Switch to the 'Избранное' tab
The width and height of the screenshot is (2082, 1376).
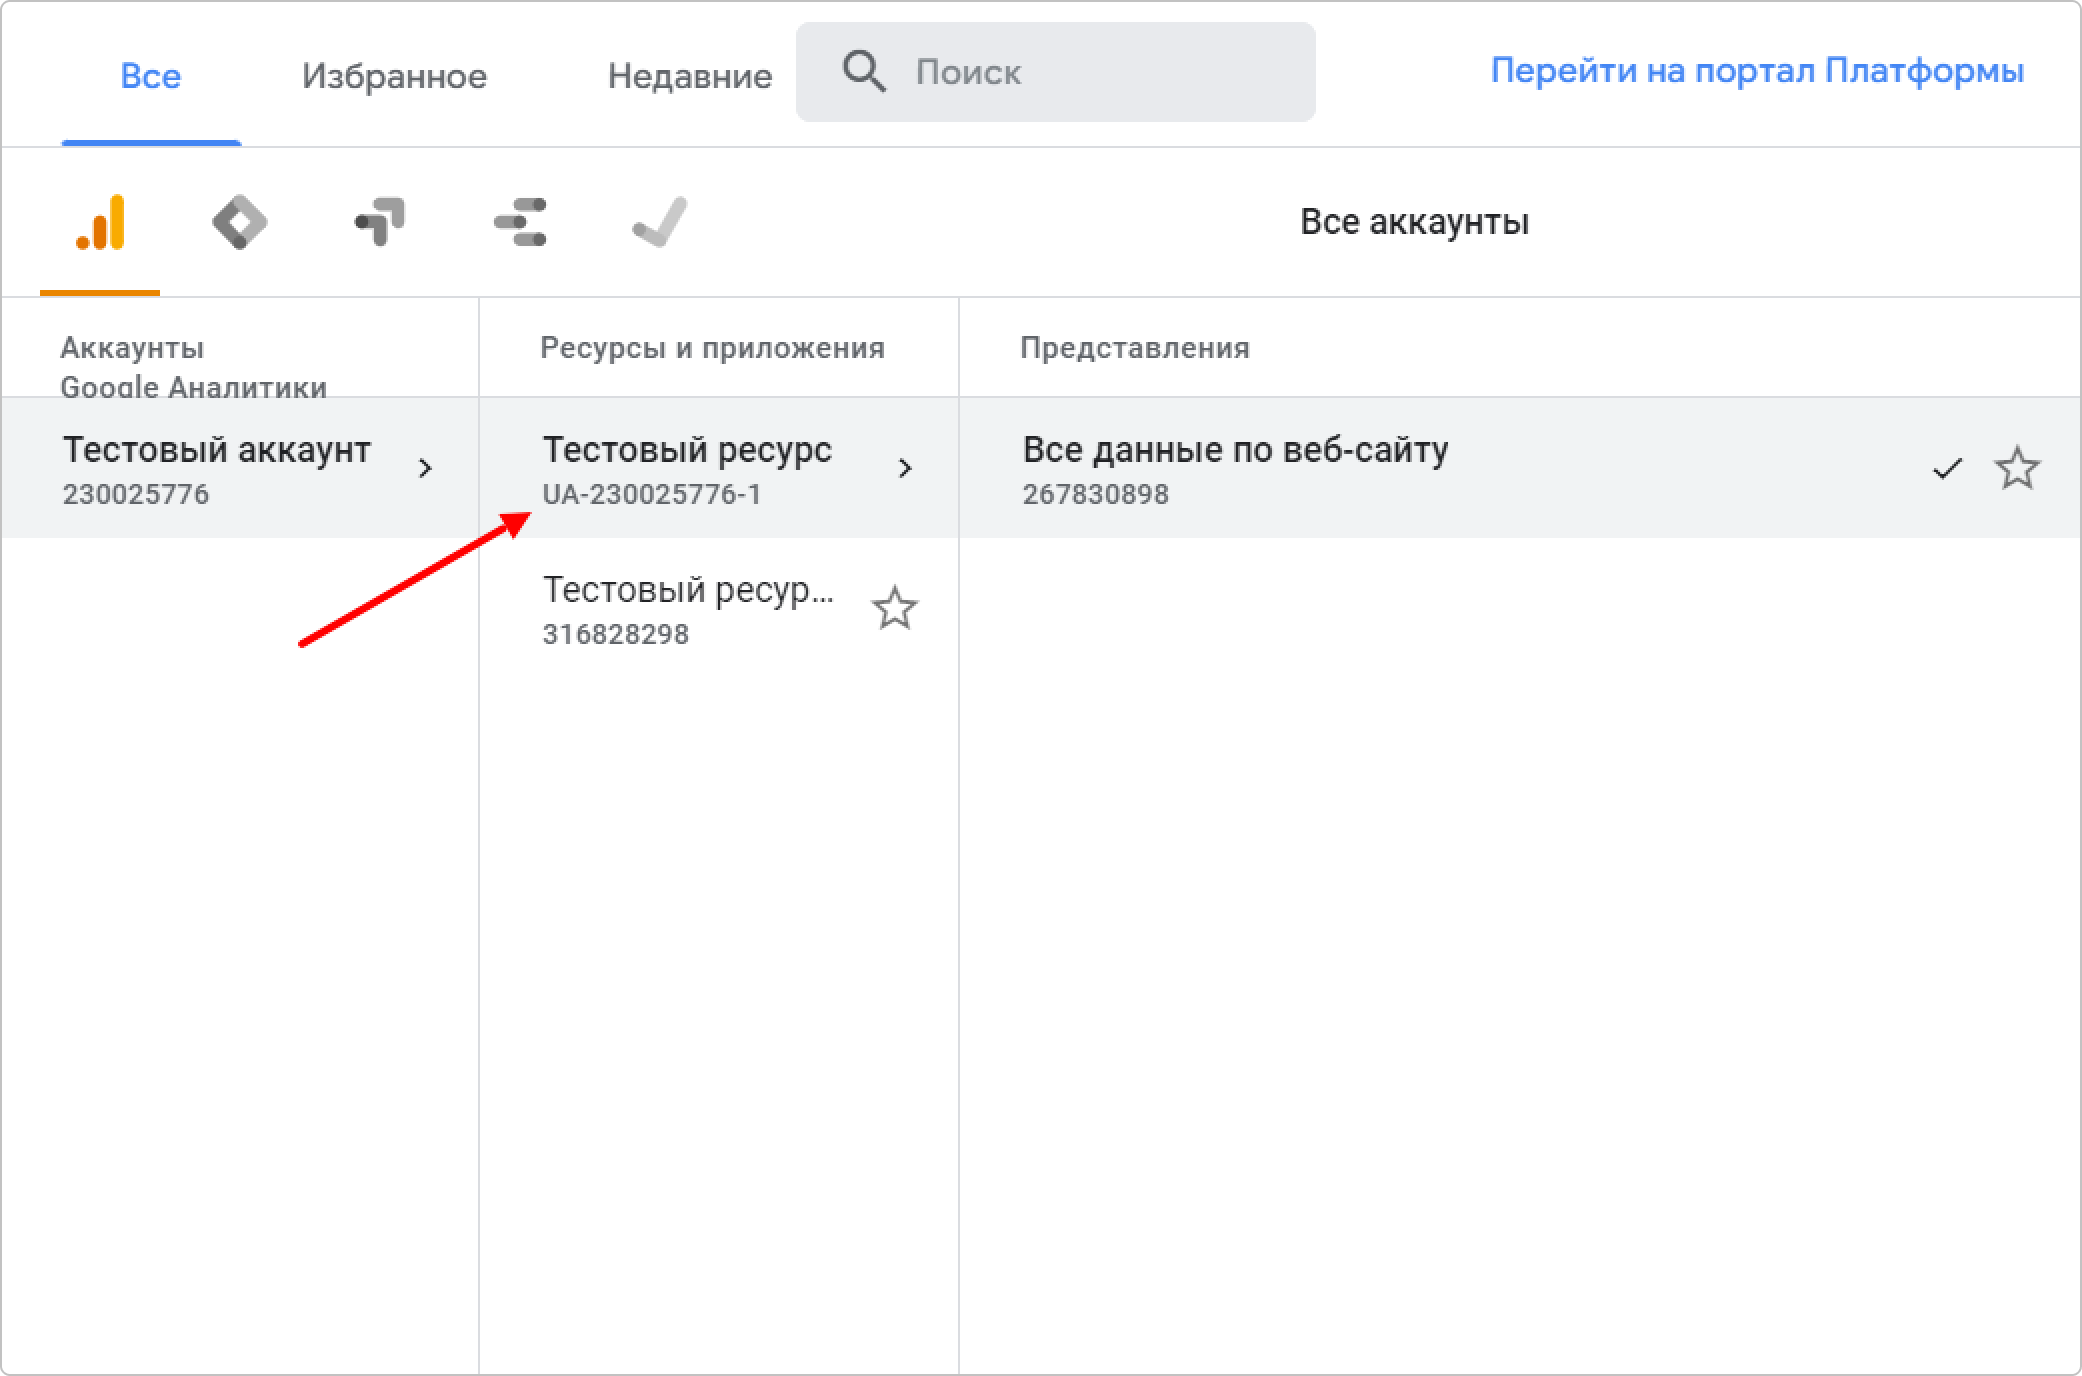[394, 76]
